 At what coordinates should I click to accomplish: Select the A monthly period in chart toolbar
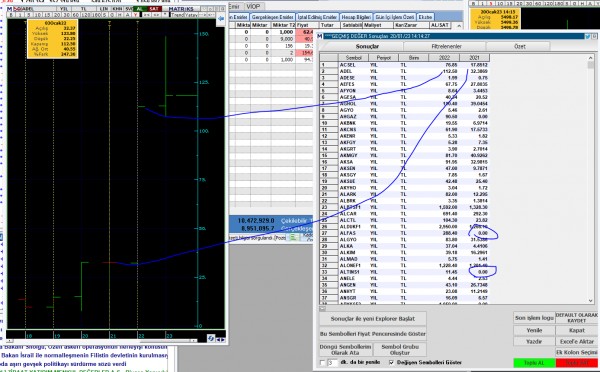(128, 15)
